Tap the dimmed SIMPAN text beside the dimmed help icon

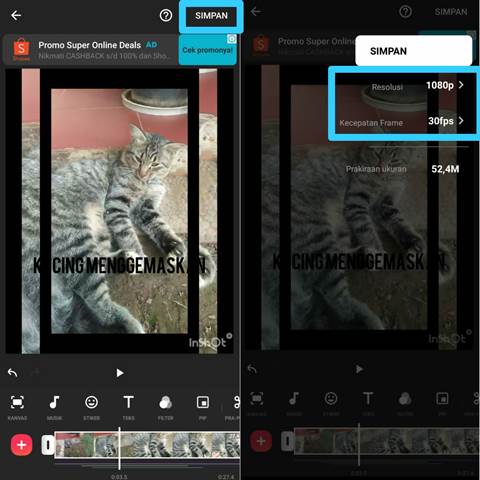click(451, 12)
